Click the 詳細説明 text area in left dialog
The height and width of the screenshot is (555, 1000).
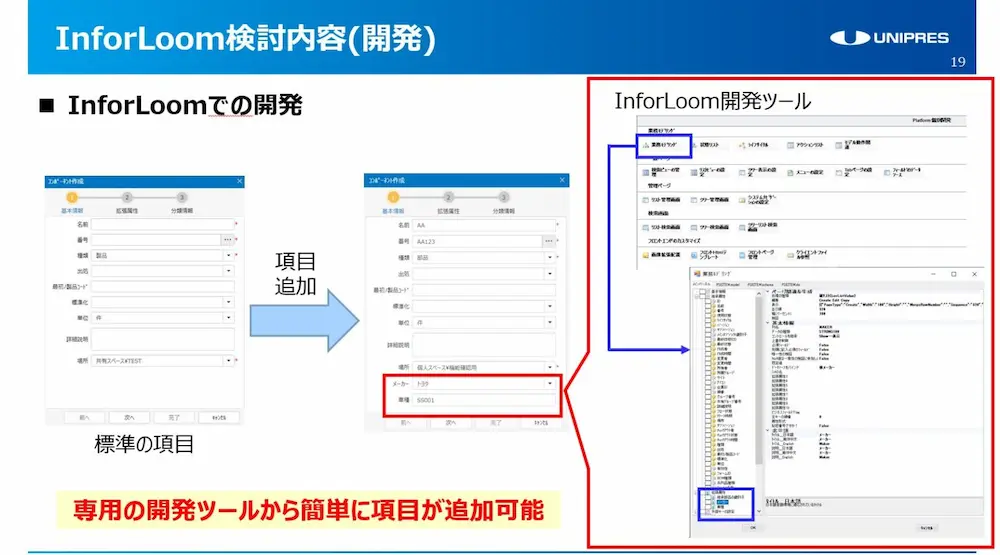(x=163, y=339)
